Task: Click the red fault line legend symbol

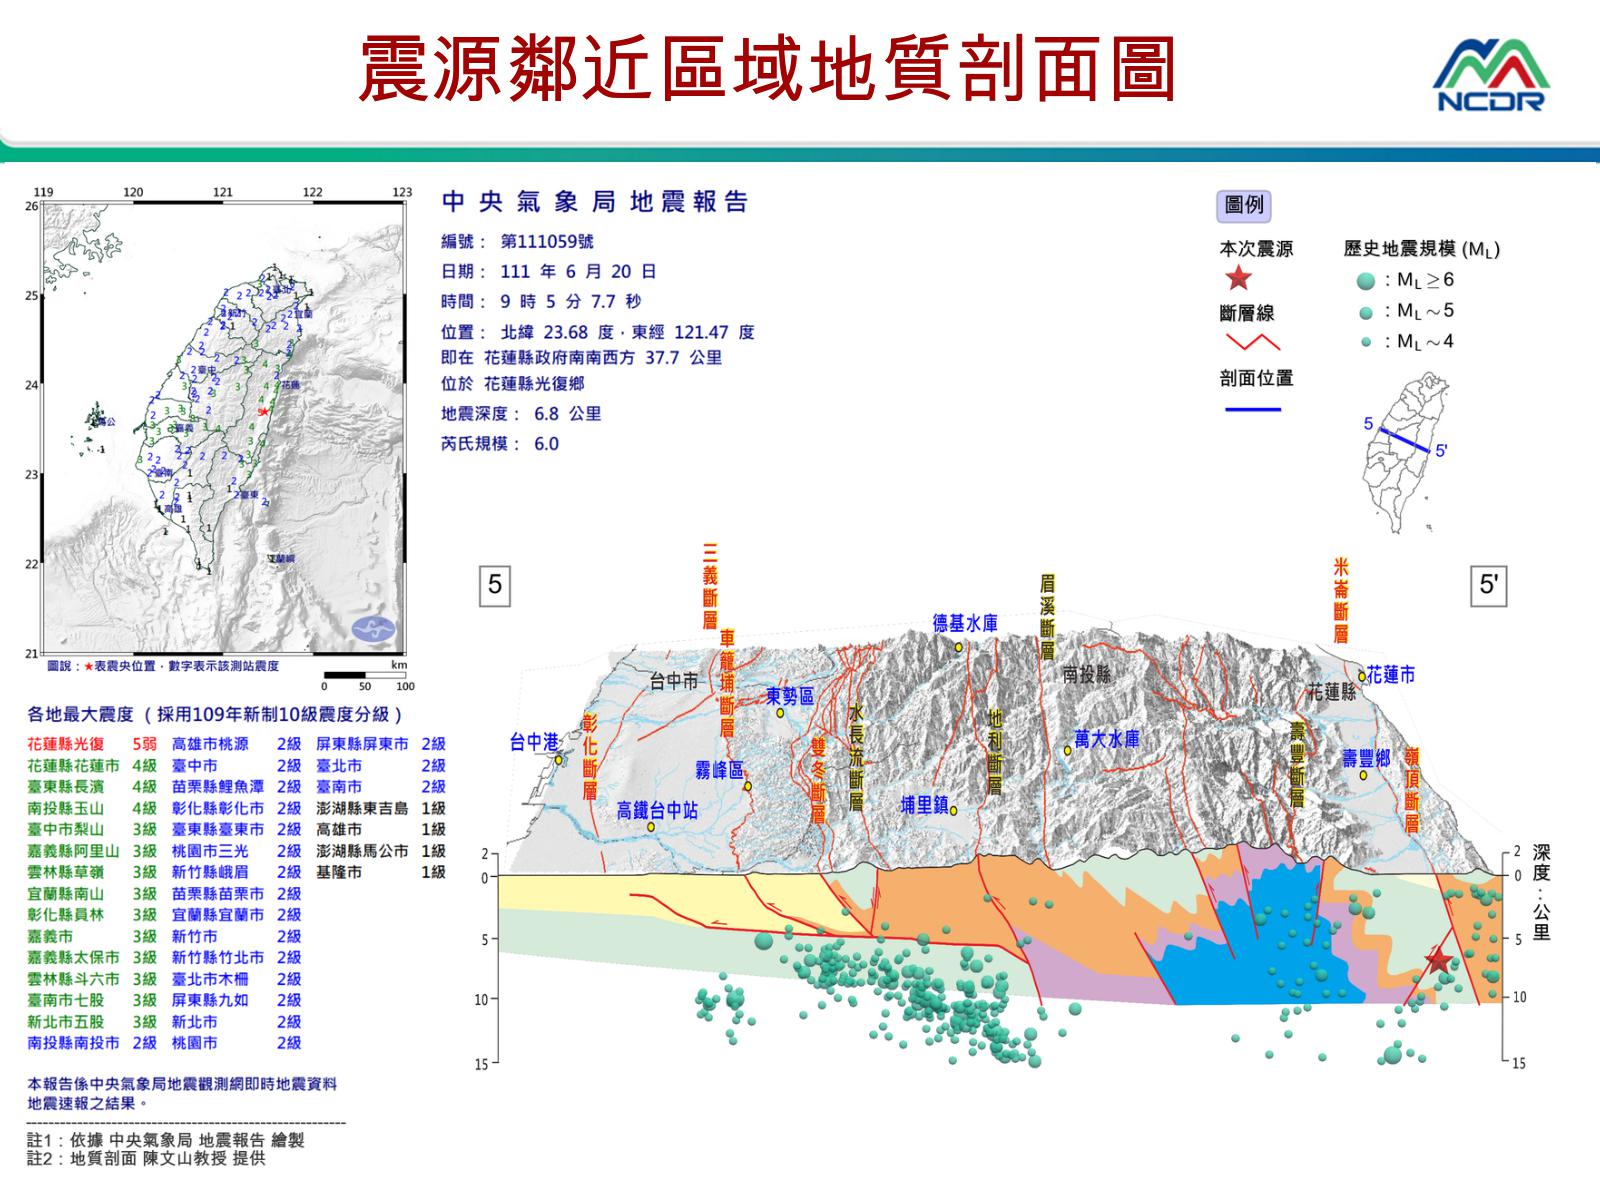Action: [1253, 343]
